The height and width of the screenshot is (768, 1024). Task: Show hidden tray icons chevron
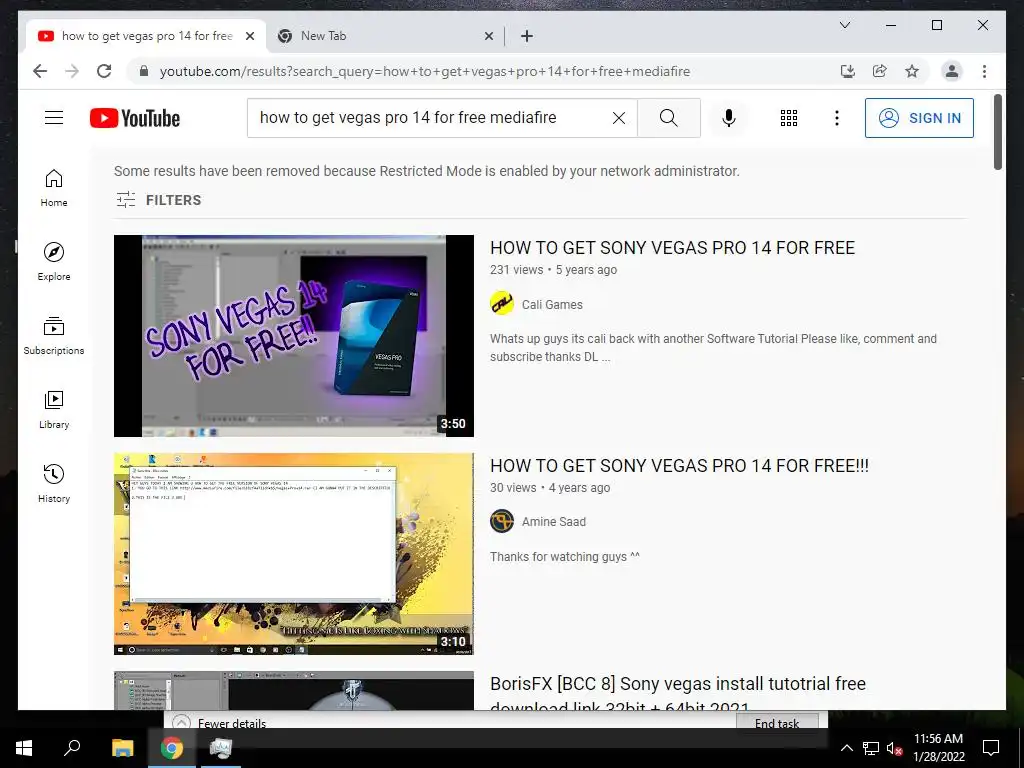[x=846, y=748]
